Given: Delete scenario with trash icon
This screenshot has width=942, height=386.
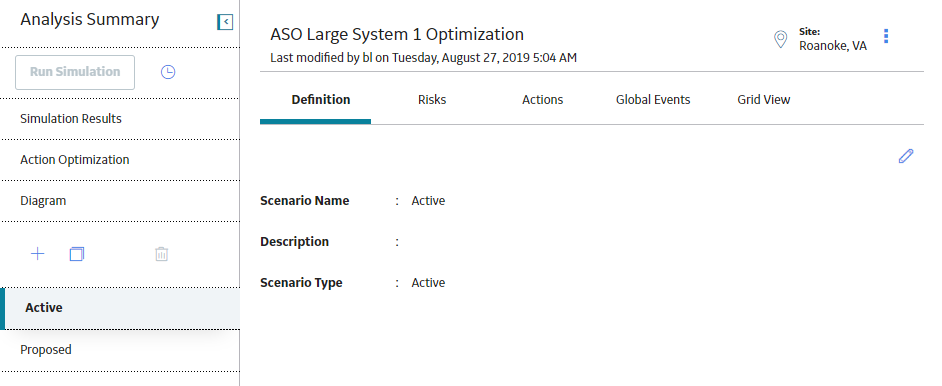Looking at the screenshot, I should pos(162,254).
